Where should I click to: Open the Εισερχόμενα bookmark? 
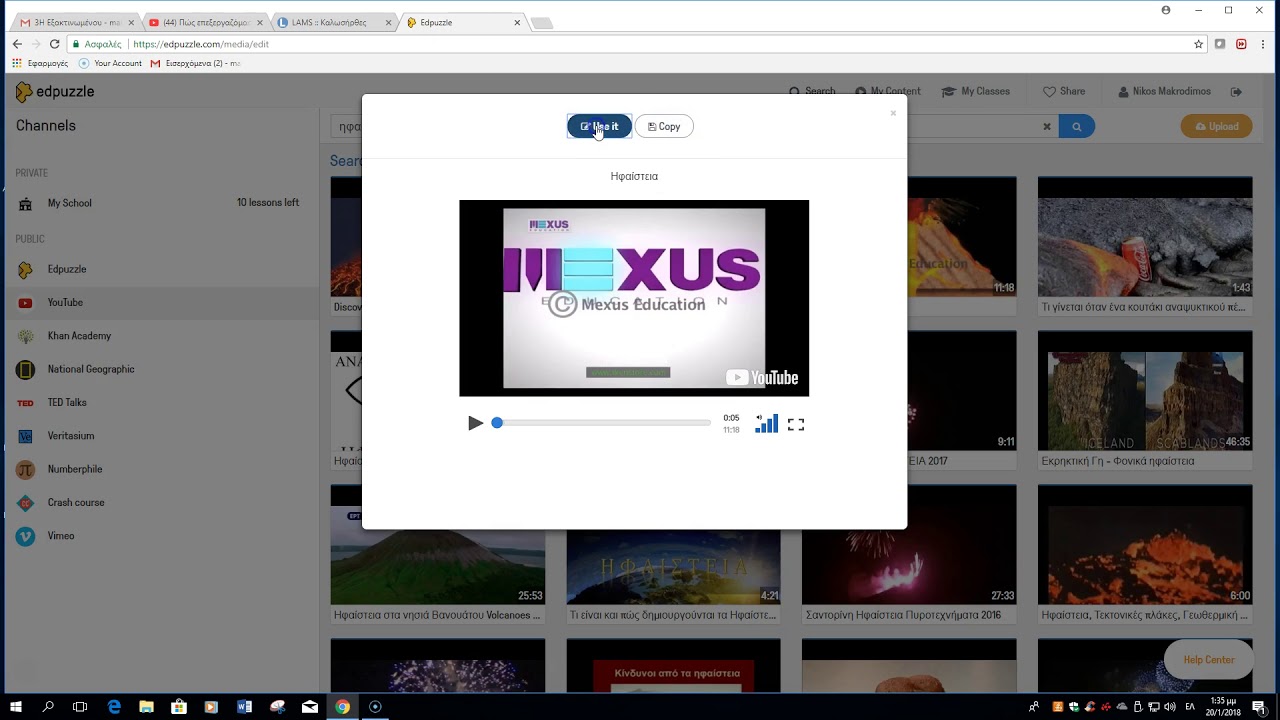pos(195,63)
